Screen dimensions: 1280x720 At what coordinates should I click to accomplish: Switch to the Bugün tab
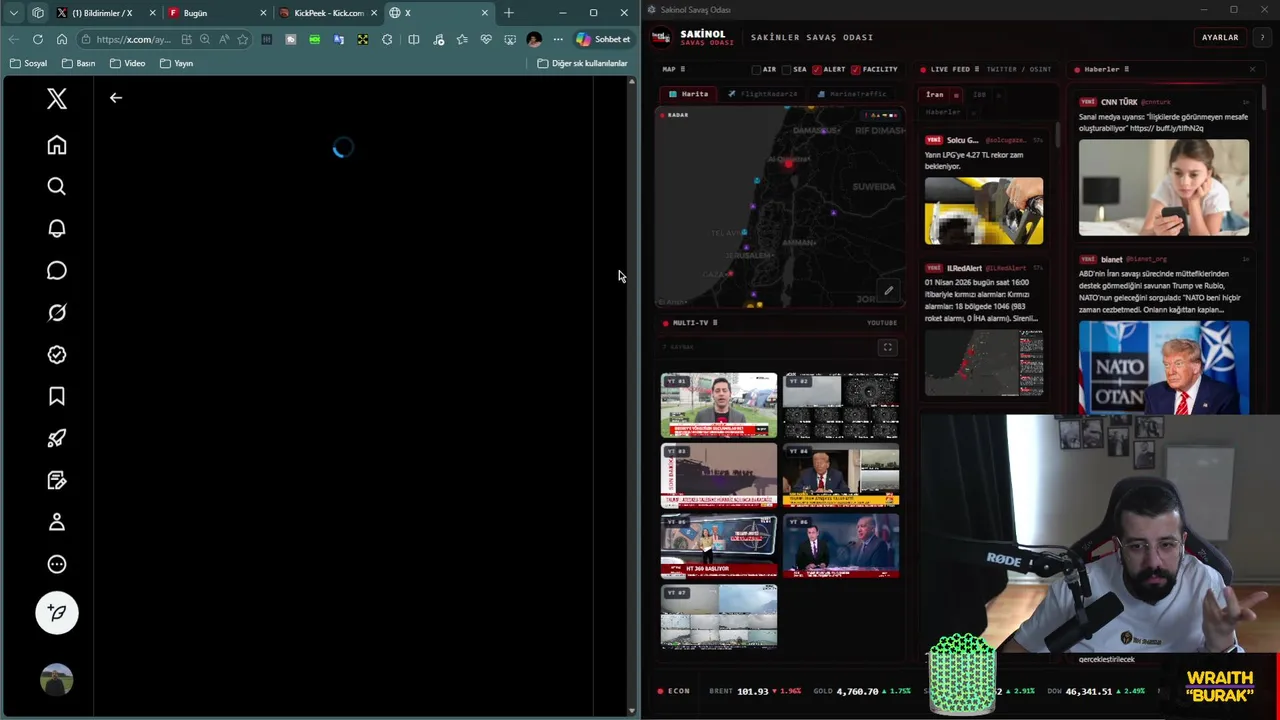[x=216, y=13]
